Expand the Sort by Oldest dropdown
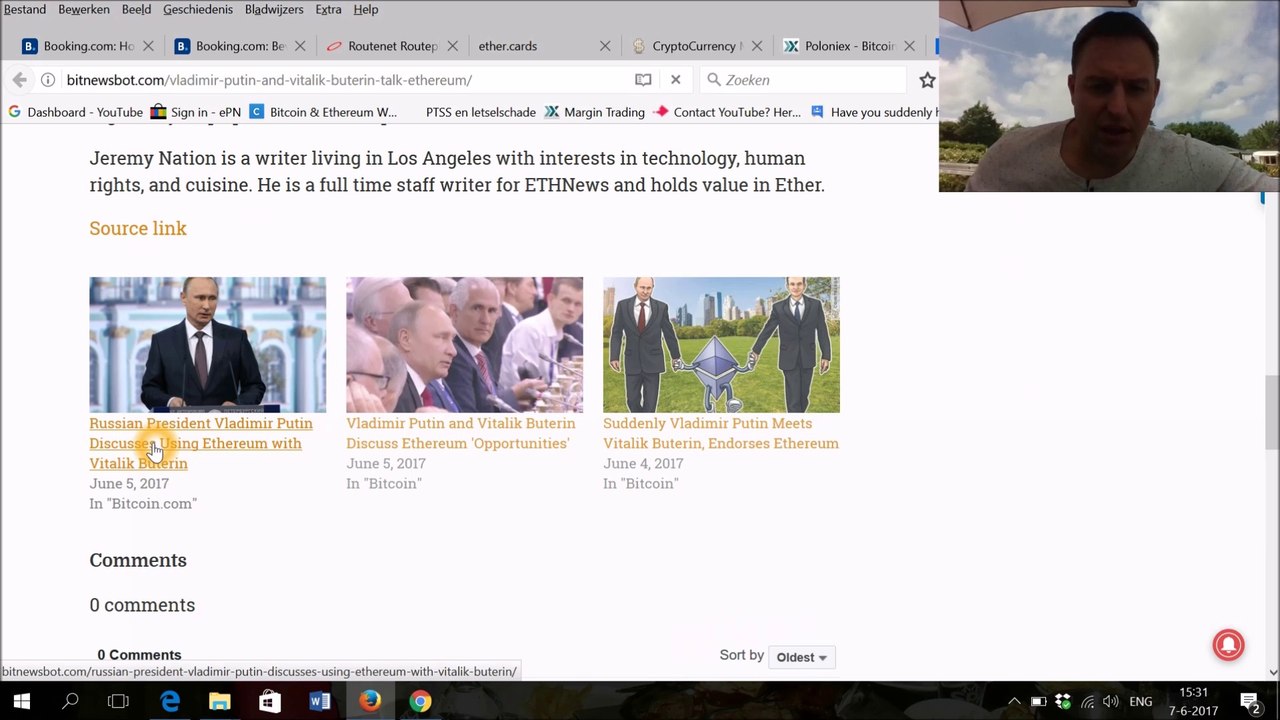The height and width of the screenshot is (720, 1280). [802, 657]
